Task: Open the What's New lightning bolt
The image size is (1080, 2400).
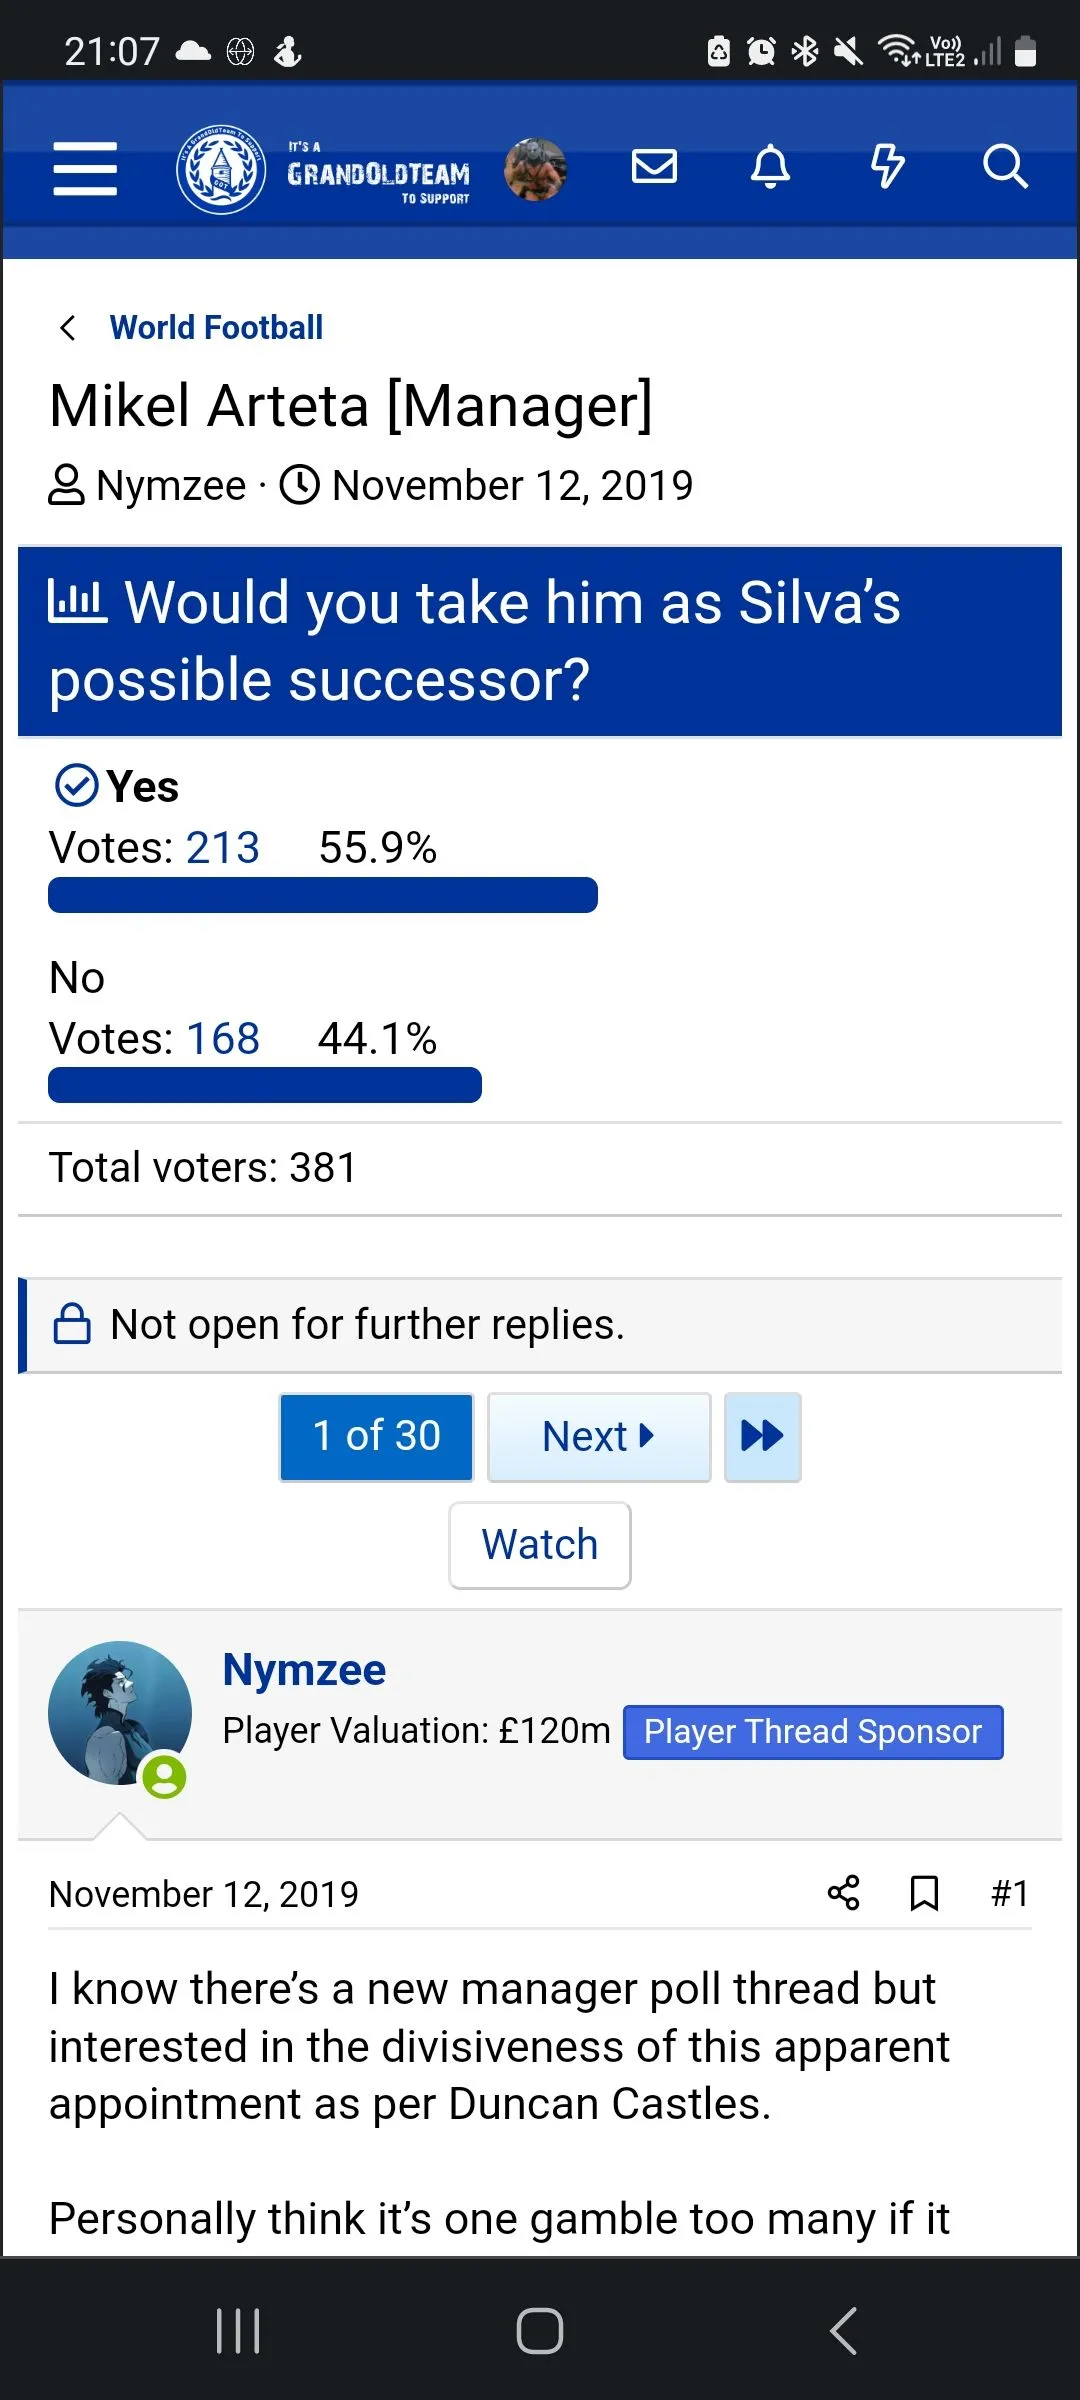Action: coord(887,167)
